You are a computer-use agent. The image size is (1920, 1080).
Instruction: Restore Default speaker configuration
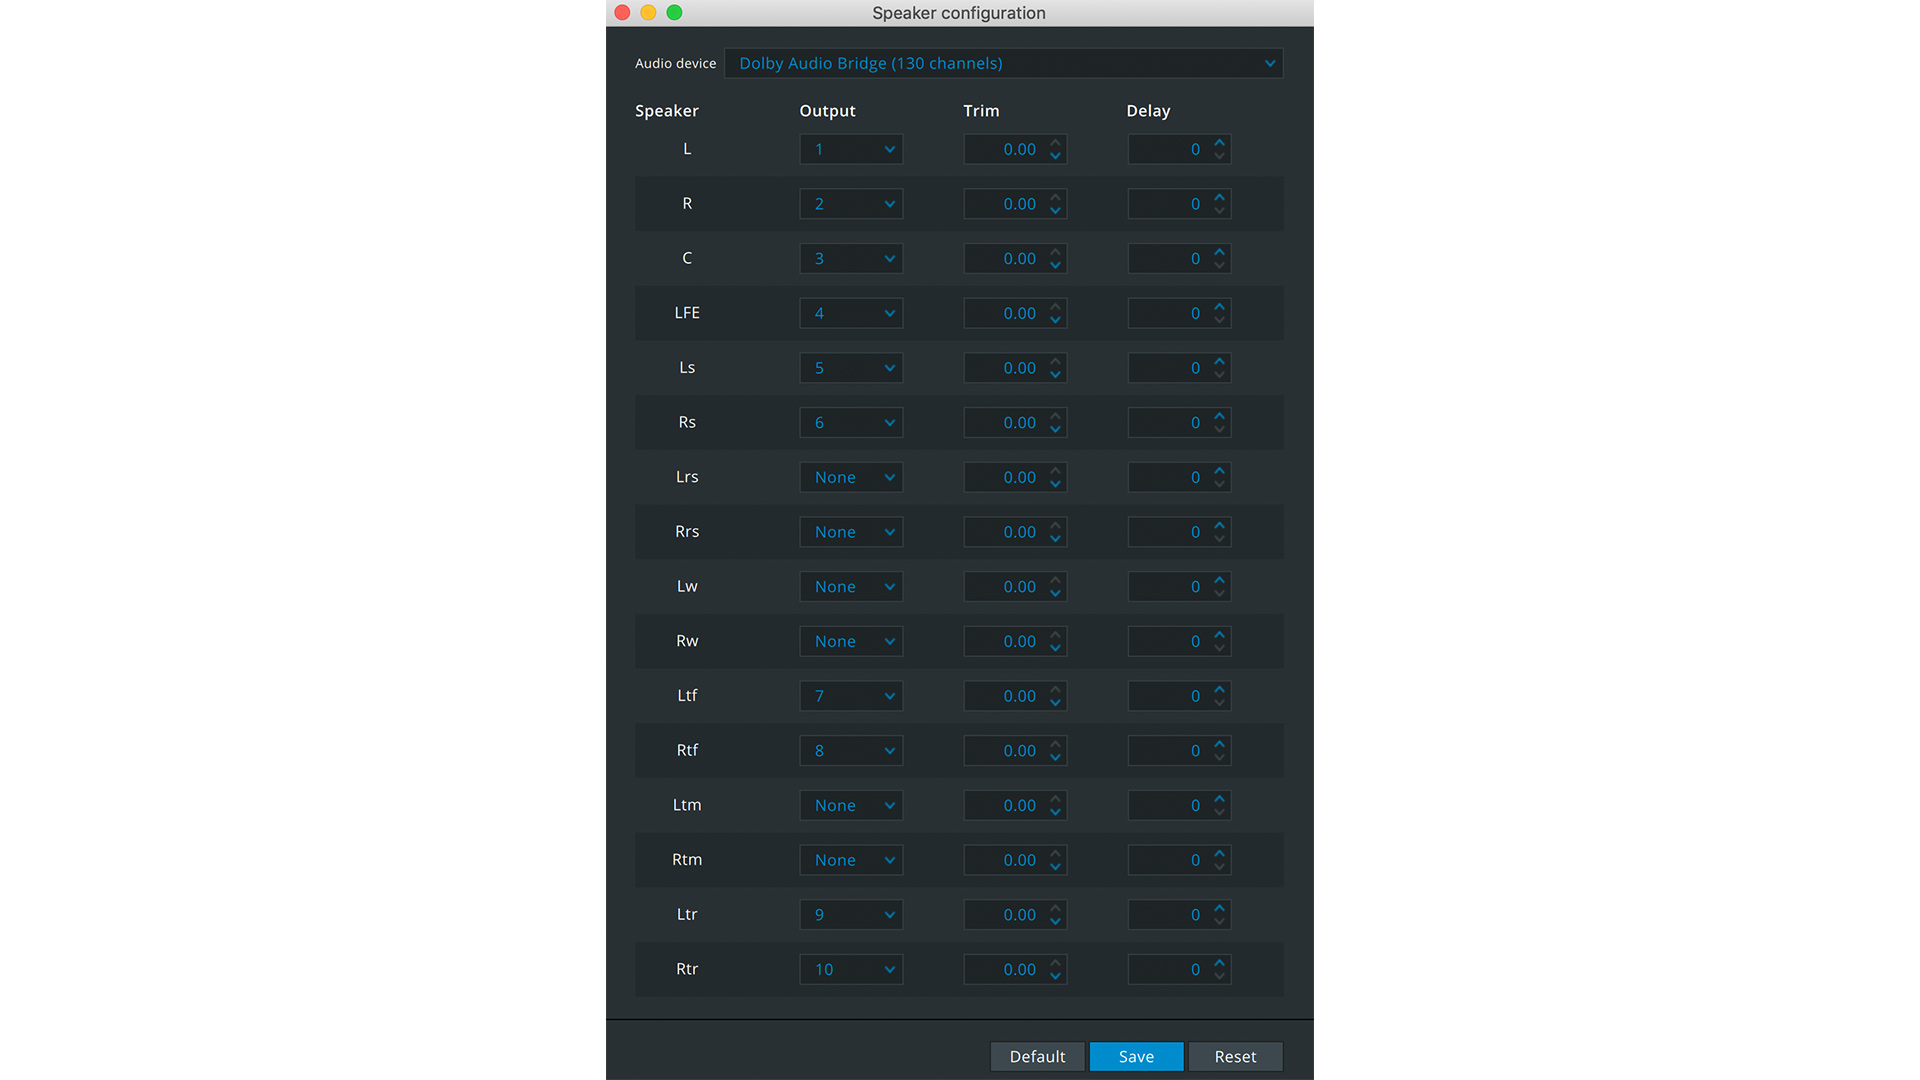point(1037,1056)
